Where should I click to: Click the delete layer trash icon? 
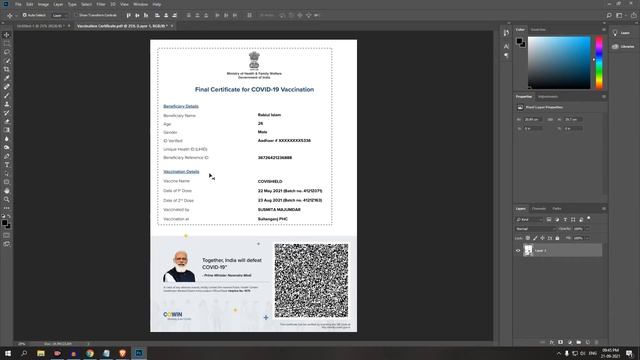597,342
